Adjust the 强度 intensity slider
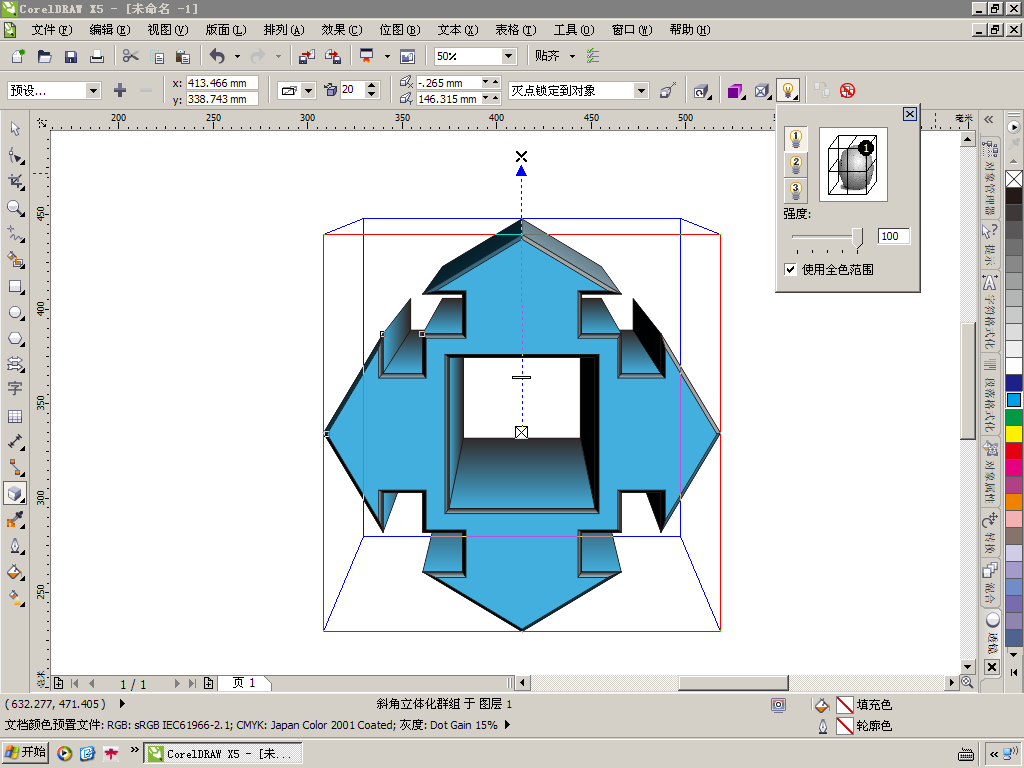Viewport: 1024px width, 768px height. pos(857,238)
